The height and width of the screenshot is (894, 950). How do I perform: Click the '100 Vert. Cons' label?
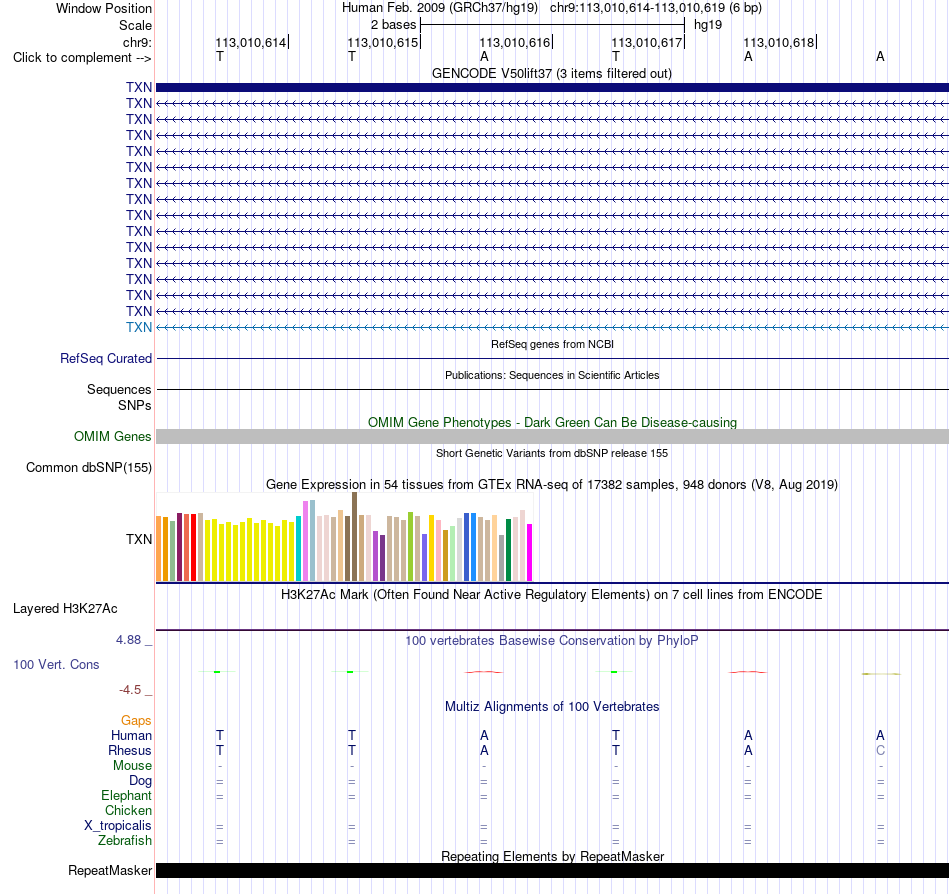56,664
